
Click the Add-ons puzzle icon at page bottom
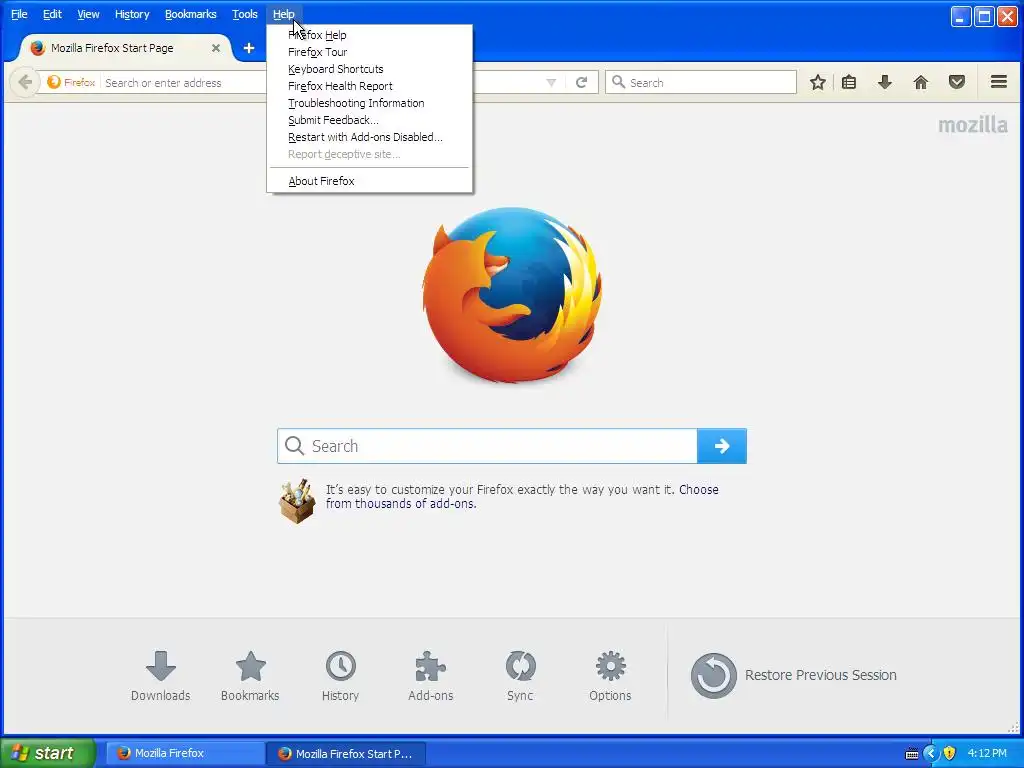[430, 666]
